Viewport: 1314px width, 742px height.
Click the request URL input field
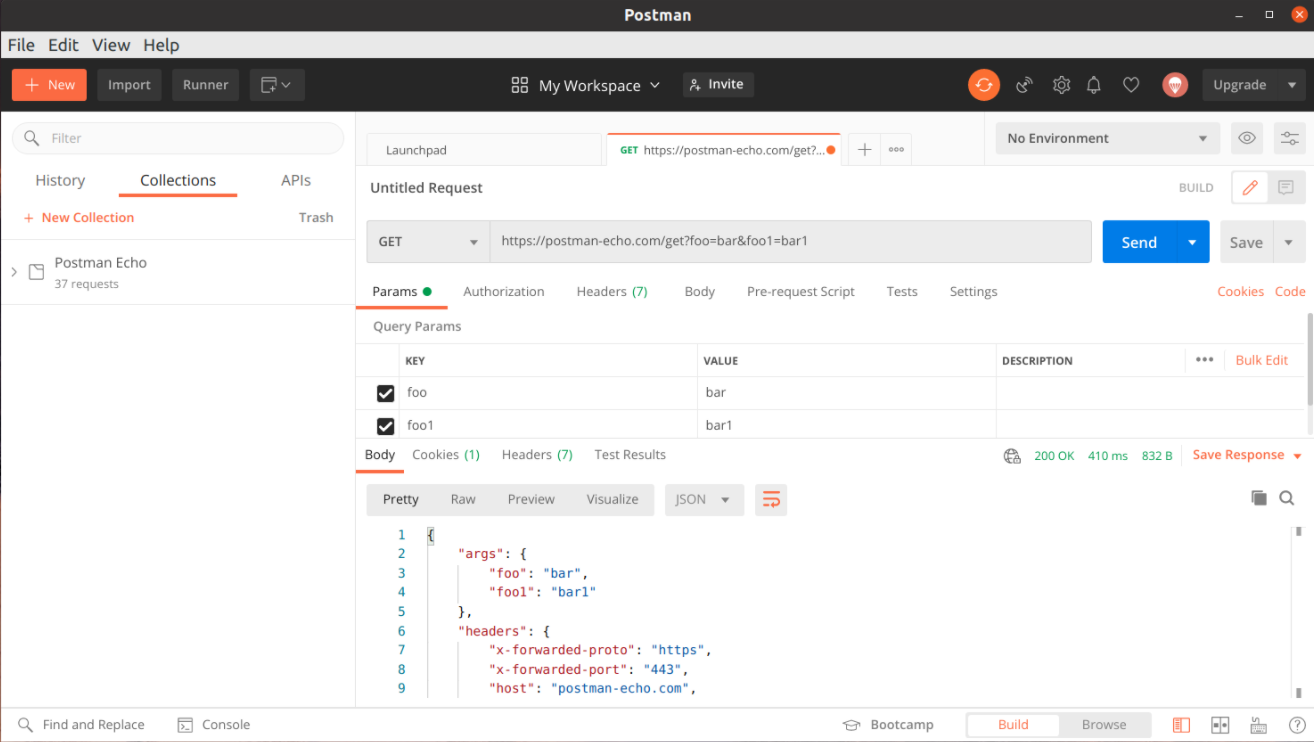[790, 242]
